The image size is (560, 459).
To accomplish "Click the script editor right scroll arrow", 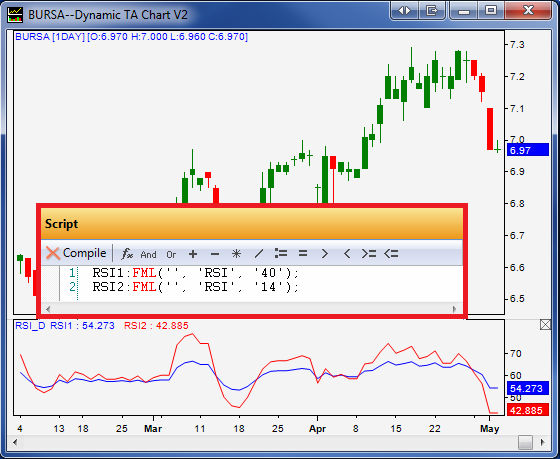I will [x=454, y=309].
